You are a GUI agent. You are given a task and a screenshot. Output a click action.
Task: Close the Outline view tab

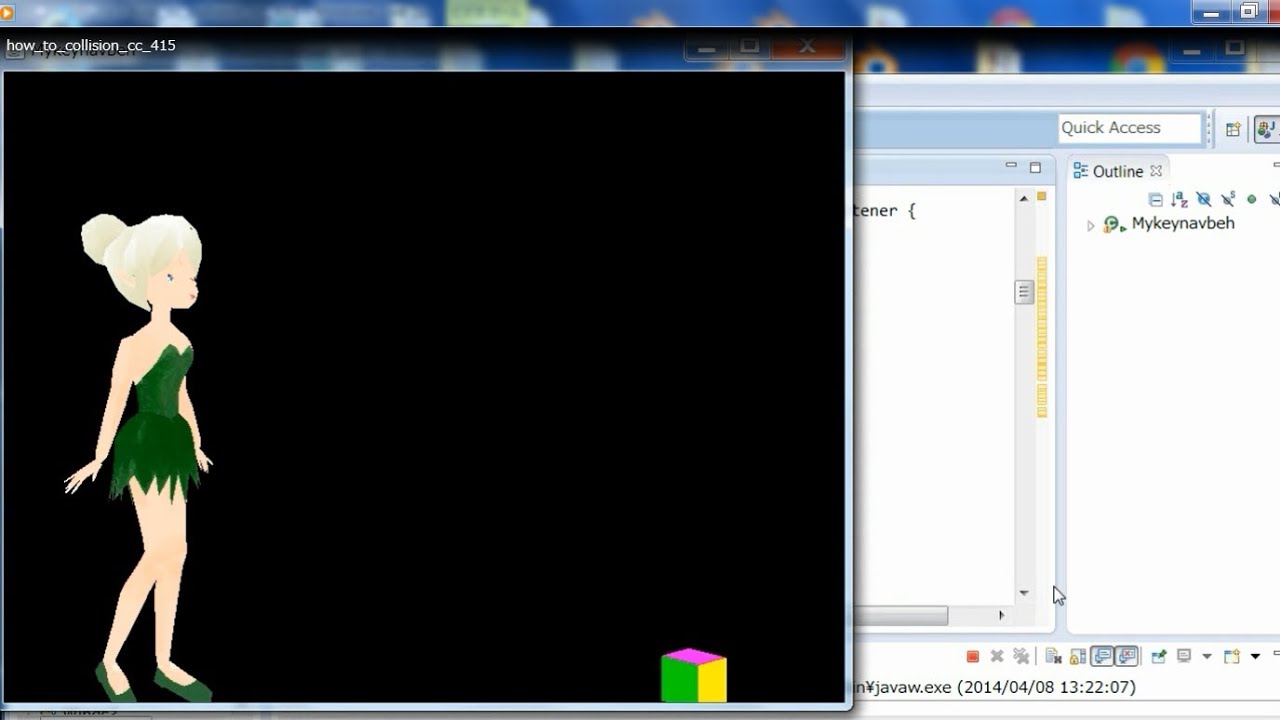1156,171
